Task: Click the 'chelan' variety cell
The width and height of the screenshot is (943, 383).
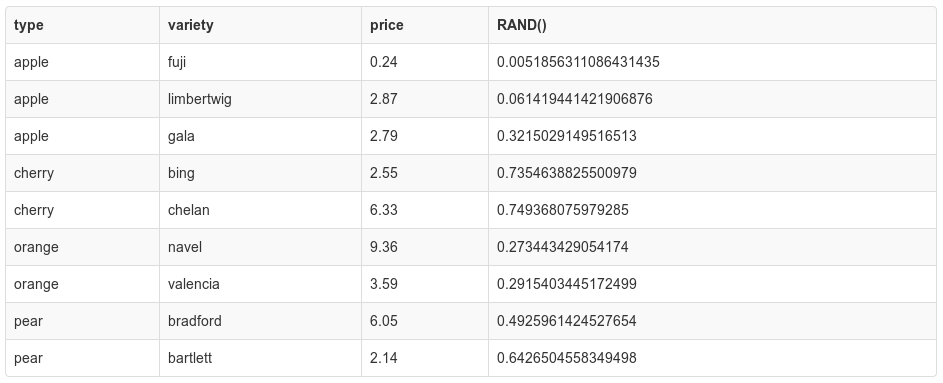Action: coord(260,210)
